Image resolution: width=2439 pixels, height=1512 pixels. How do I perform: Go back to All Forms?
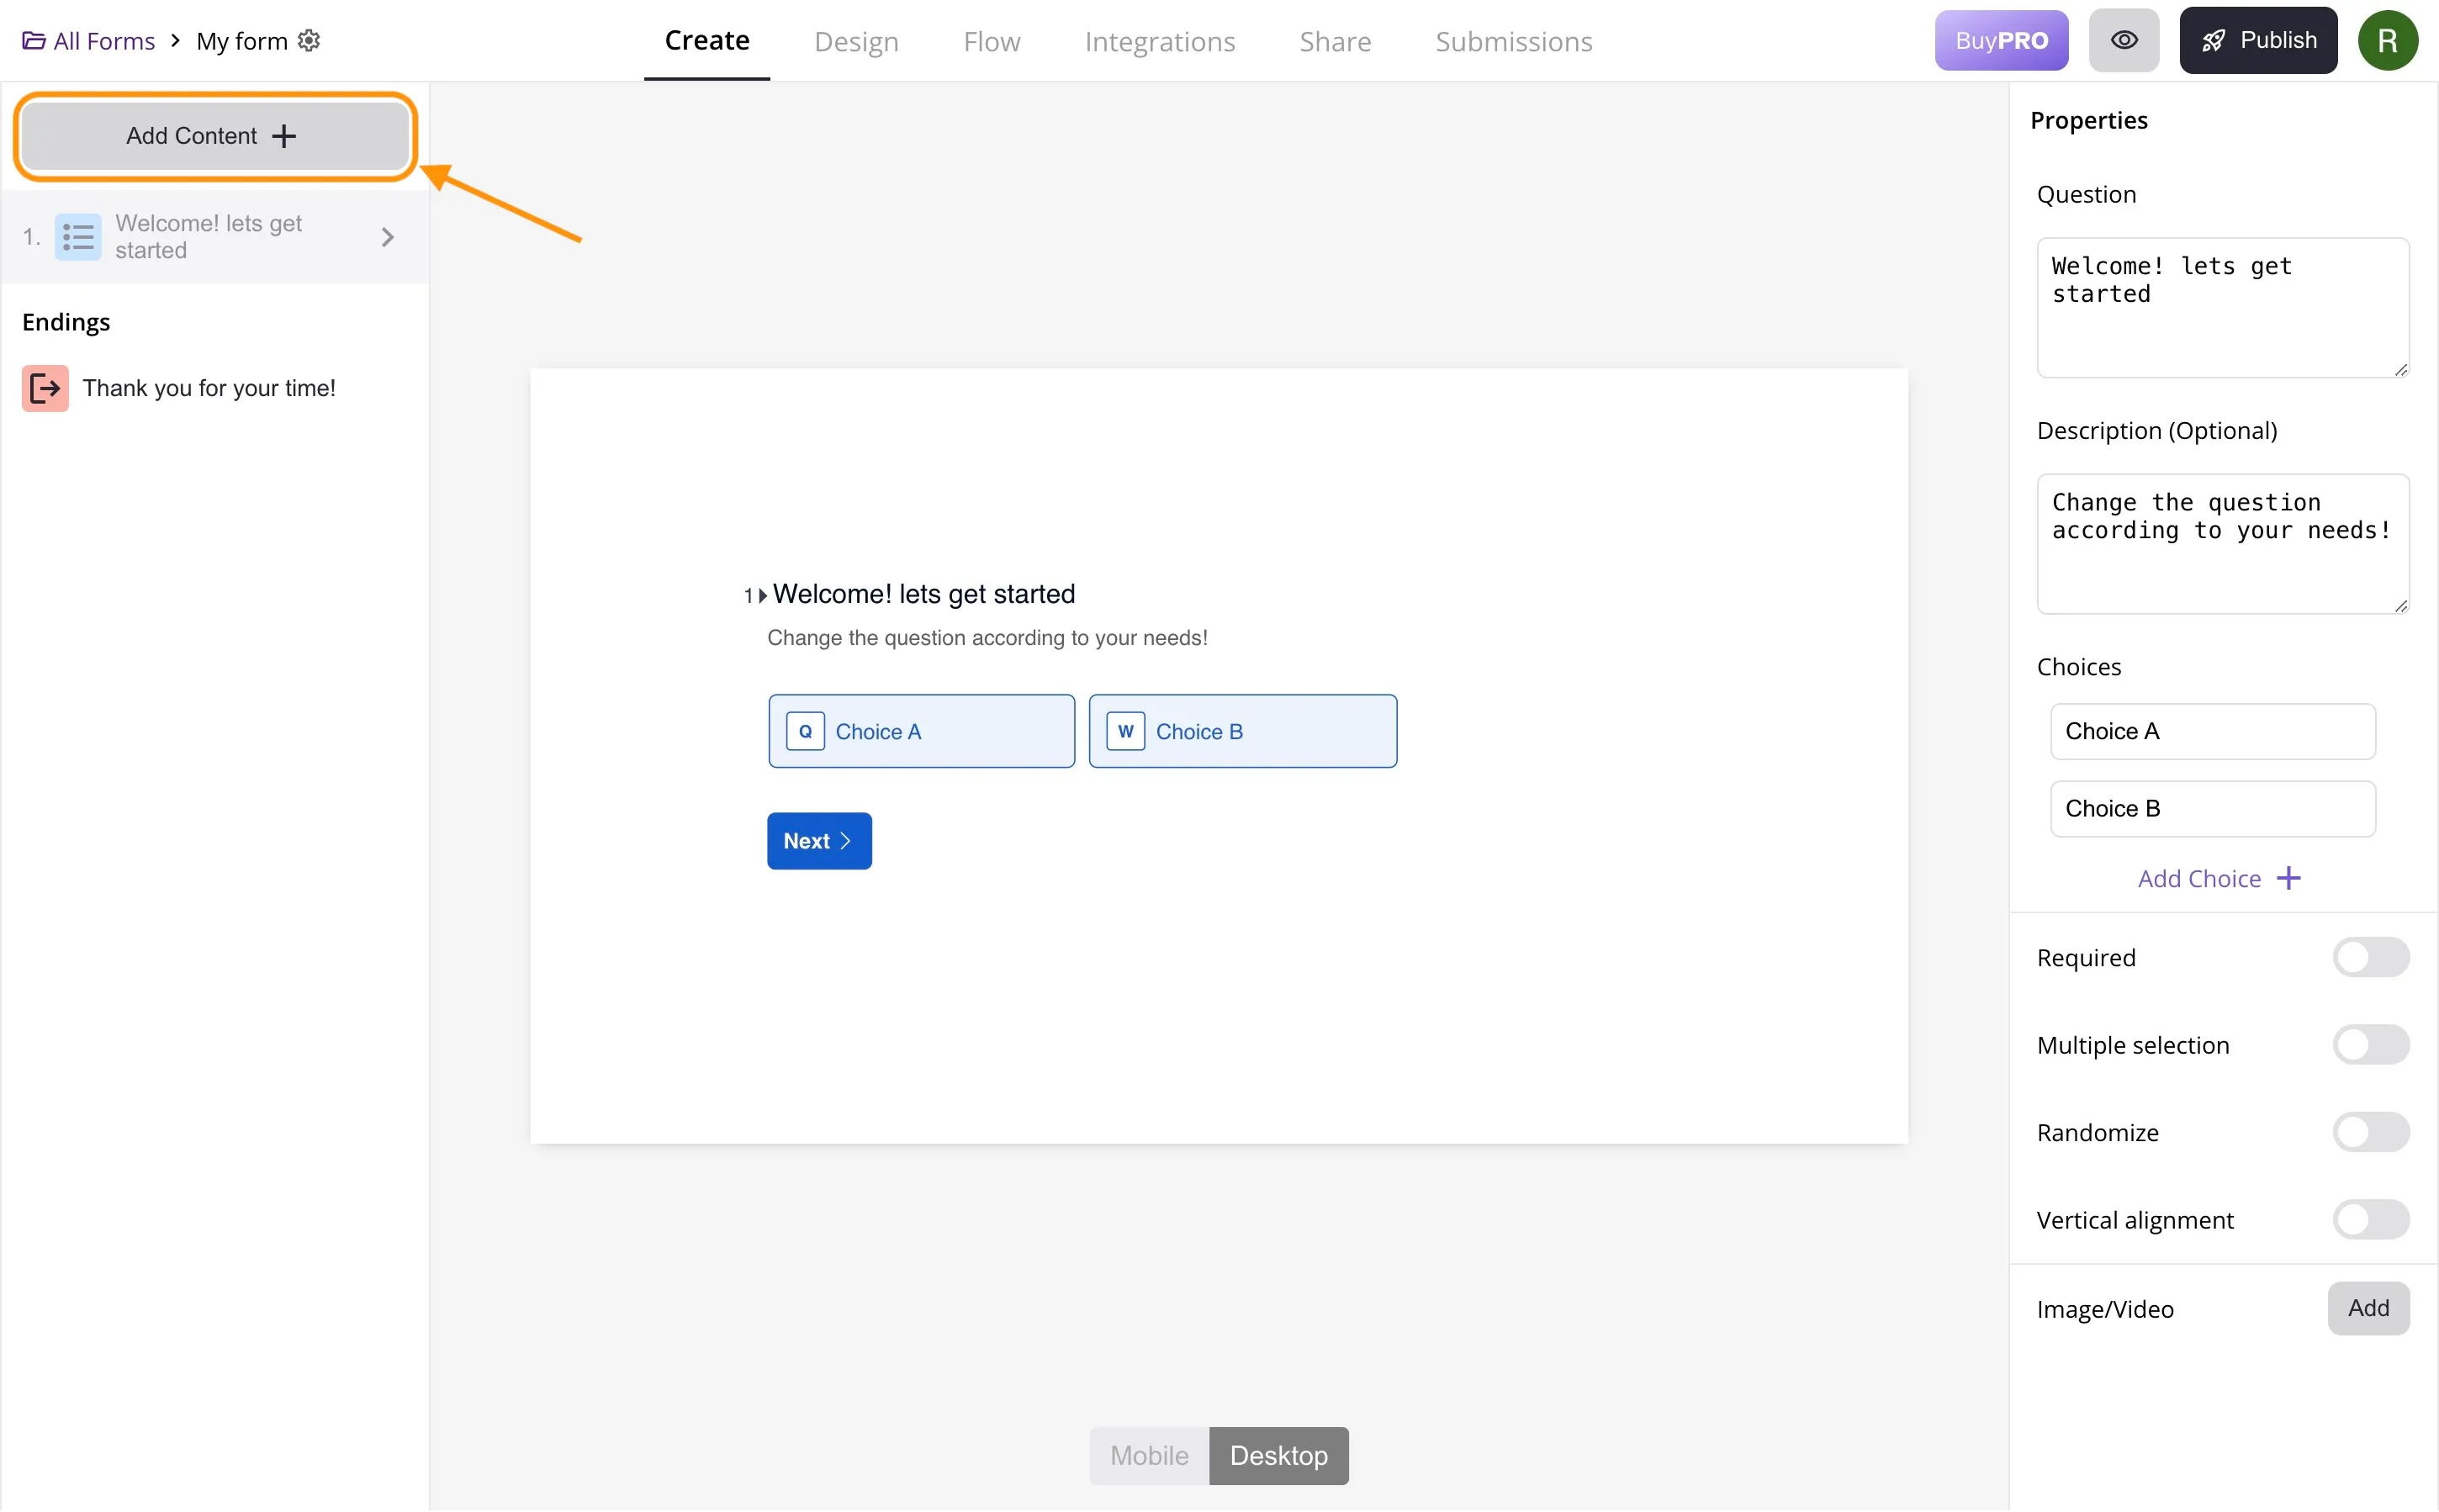(89, 41)
